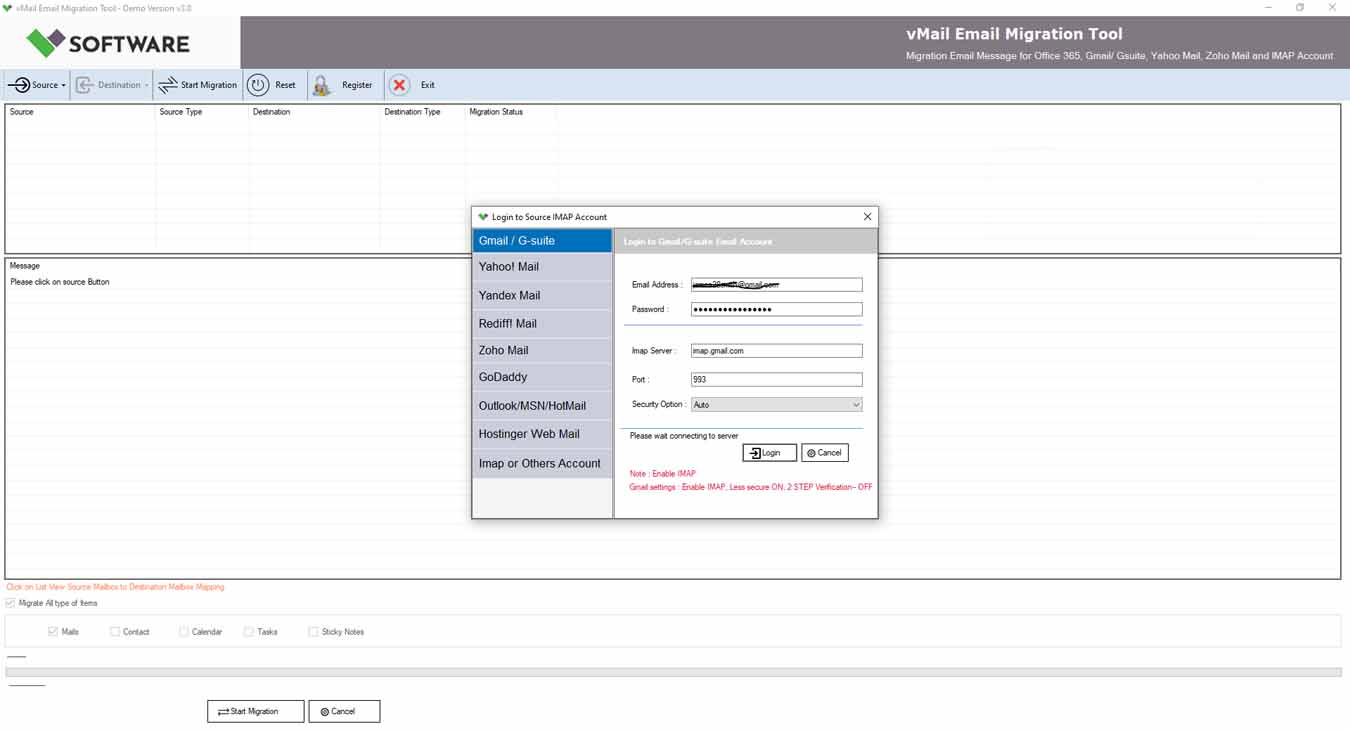Click the red Exit icon
Viewport: 1350px width, 731px height.
click(x=399, y=85)
